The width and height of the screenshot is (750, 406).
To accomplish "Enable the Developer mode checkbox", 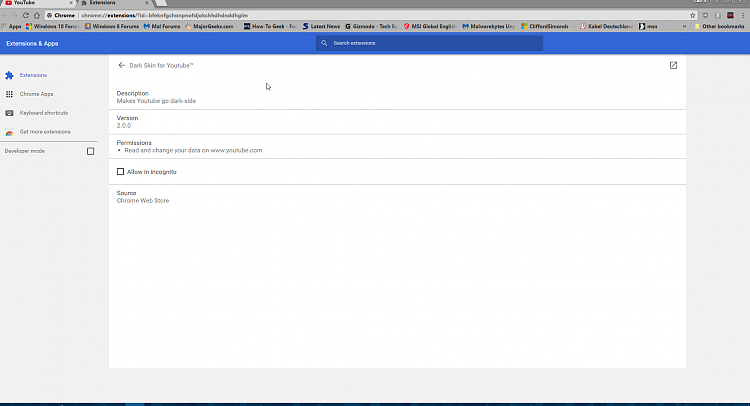I will click(90, 151).
